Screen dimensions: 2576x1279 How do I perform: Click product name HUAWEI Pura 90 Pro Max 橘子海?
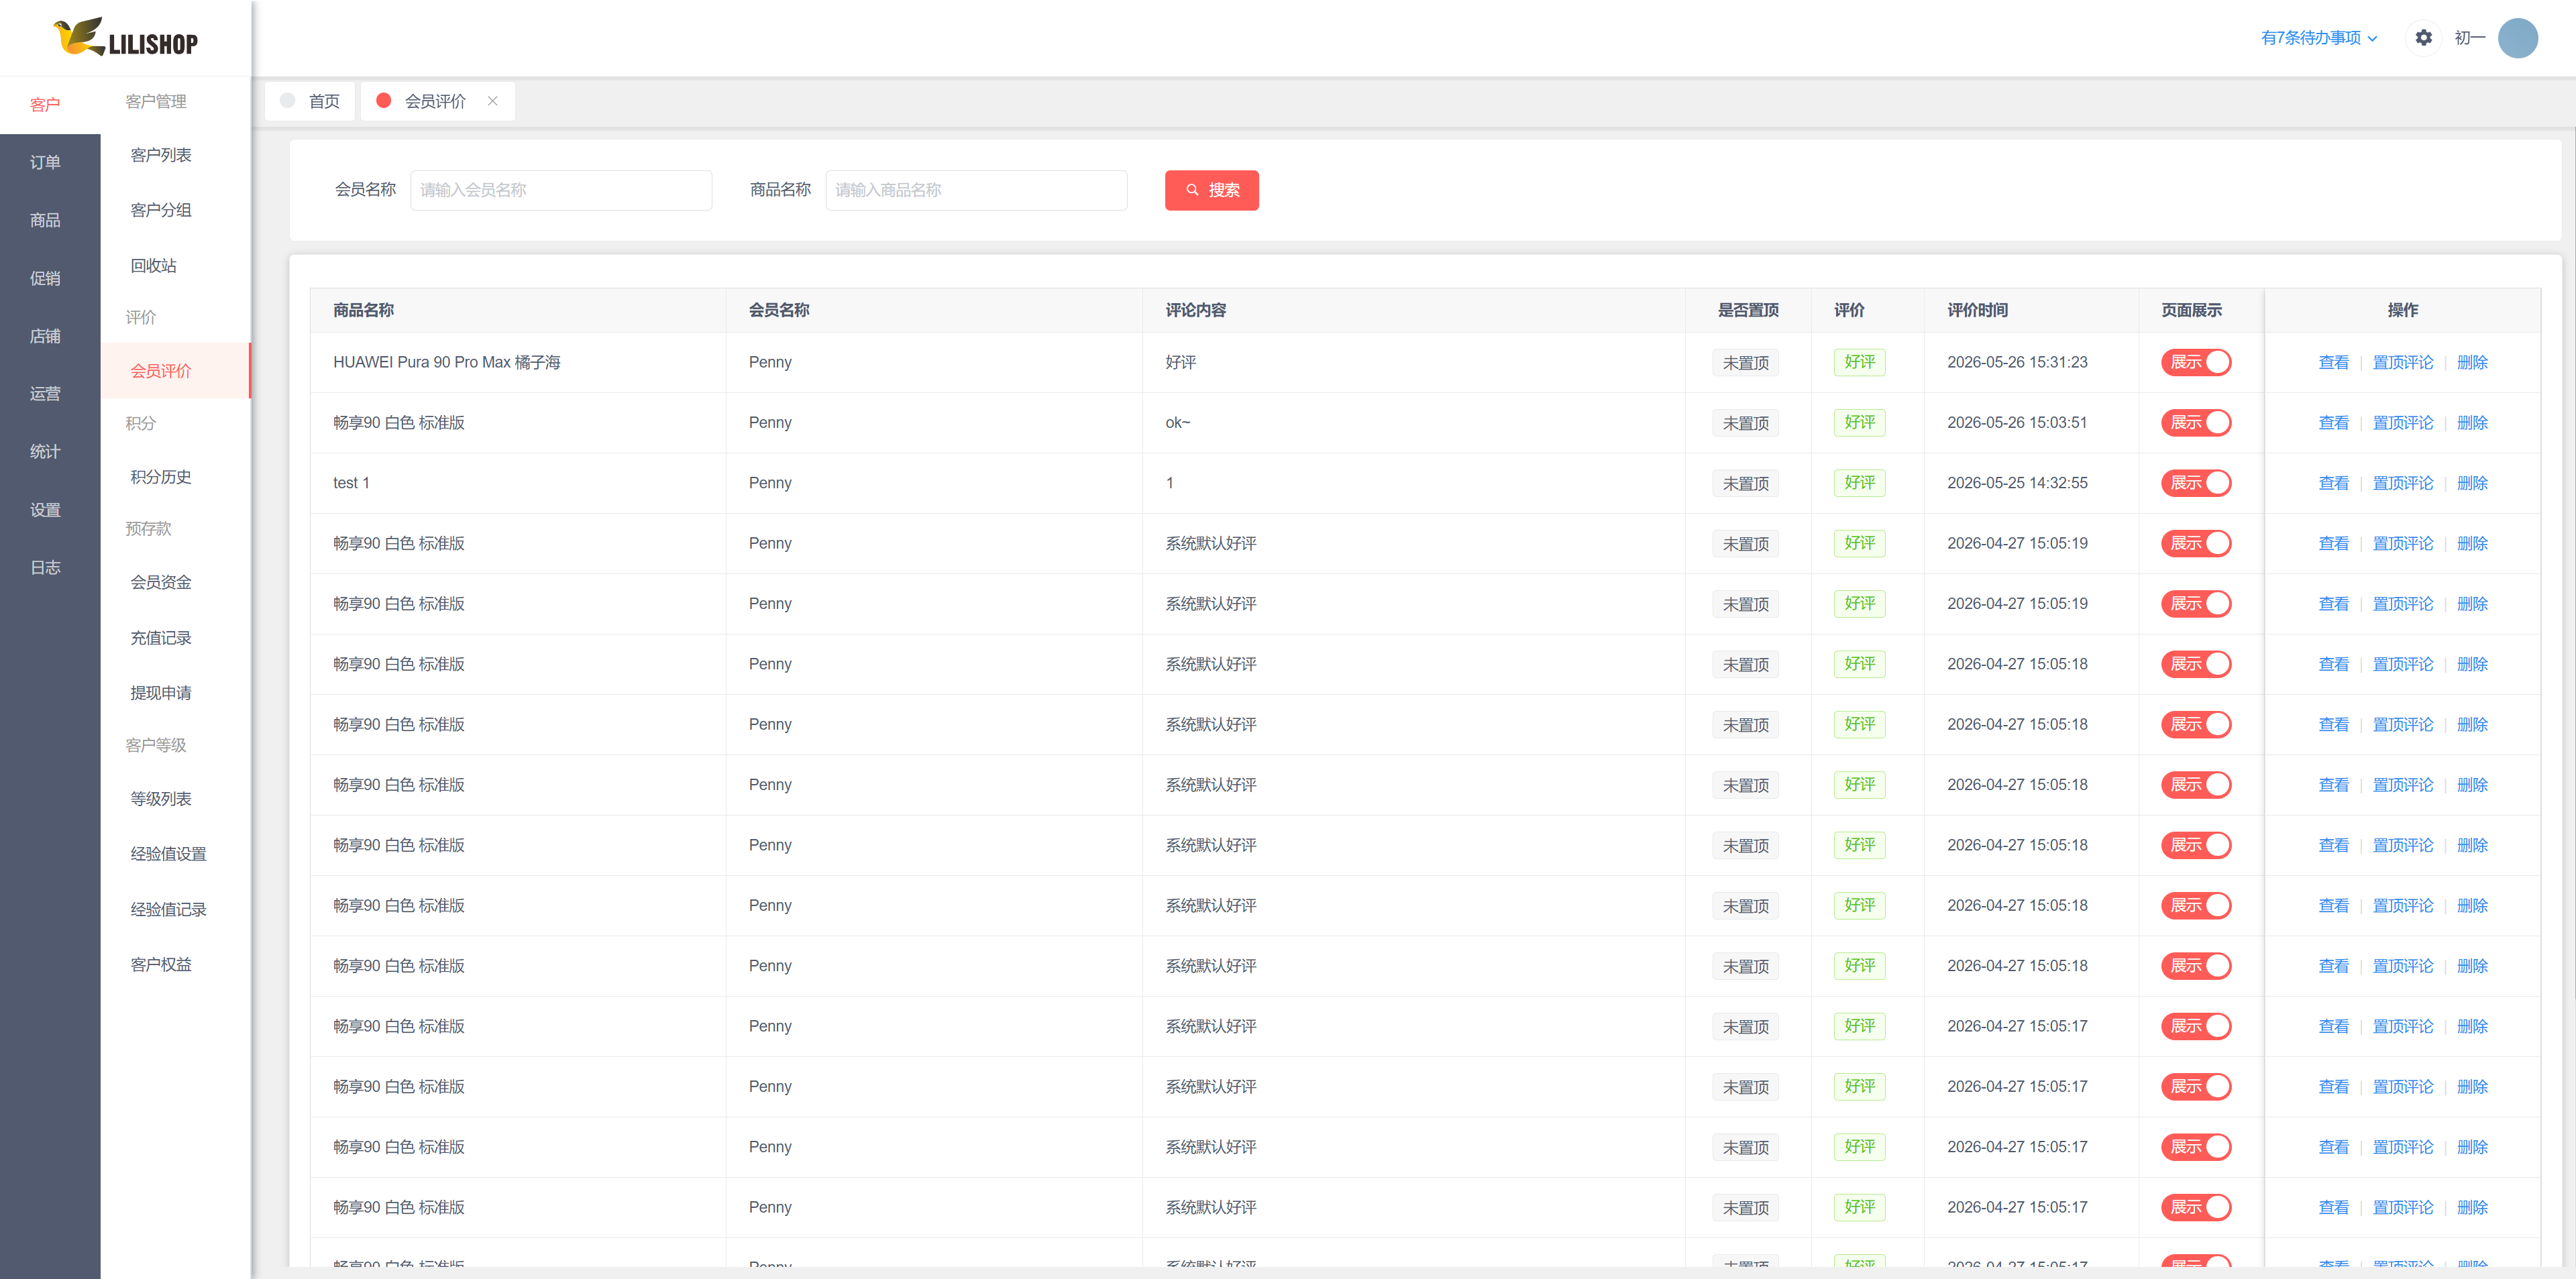[x=446, y=362]
